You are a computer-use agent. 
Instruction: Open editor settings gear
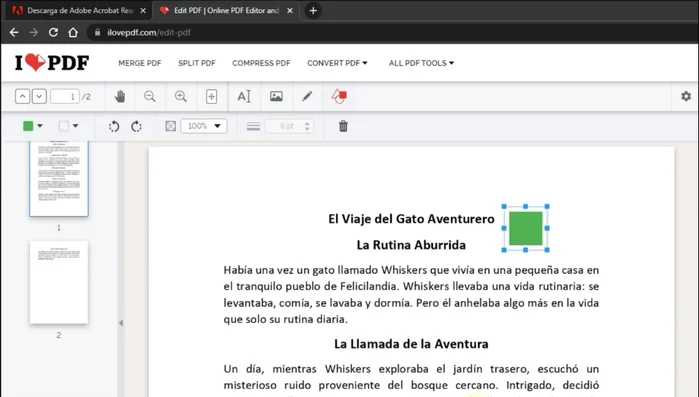coord(686,96)
